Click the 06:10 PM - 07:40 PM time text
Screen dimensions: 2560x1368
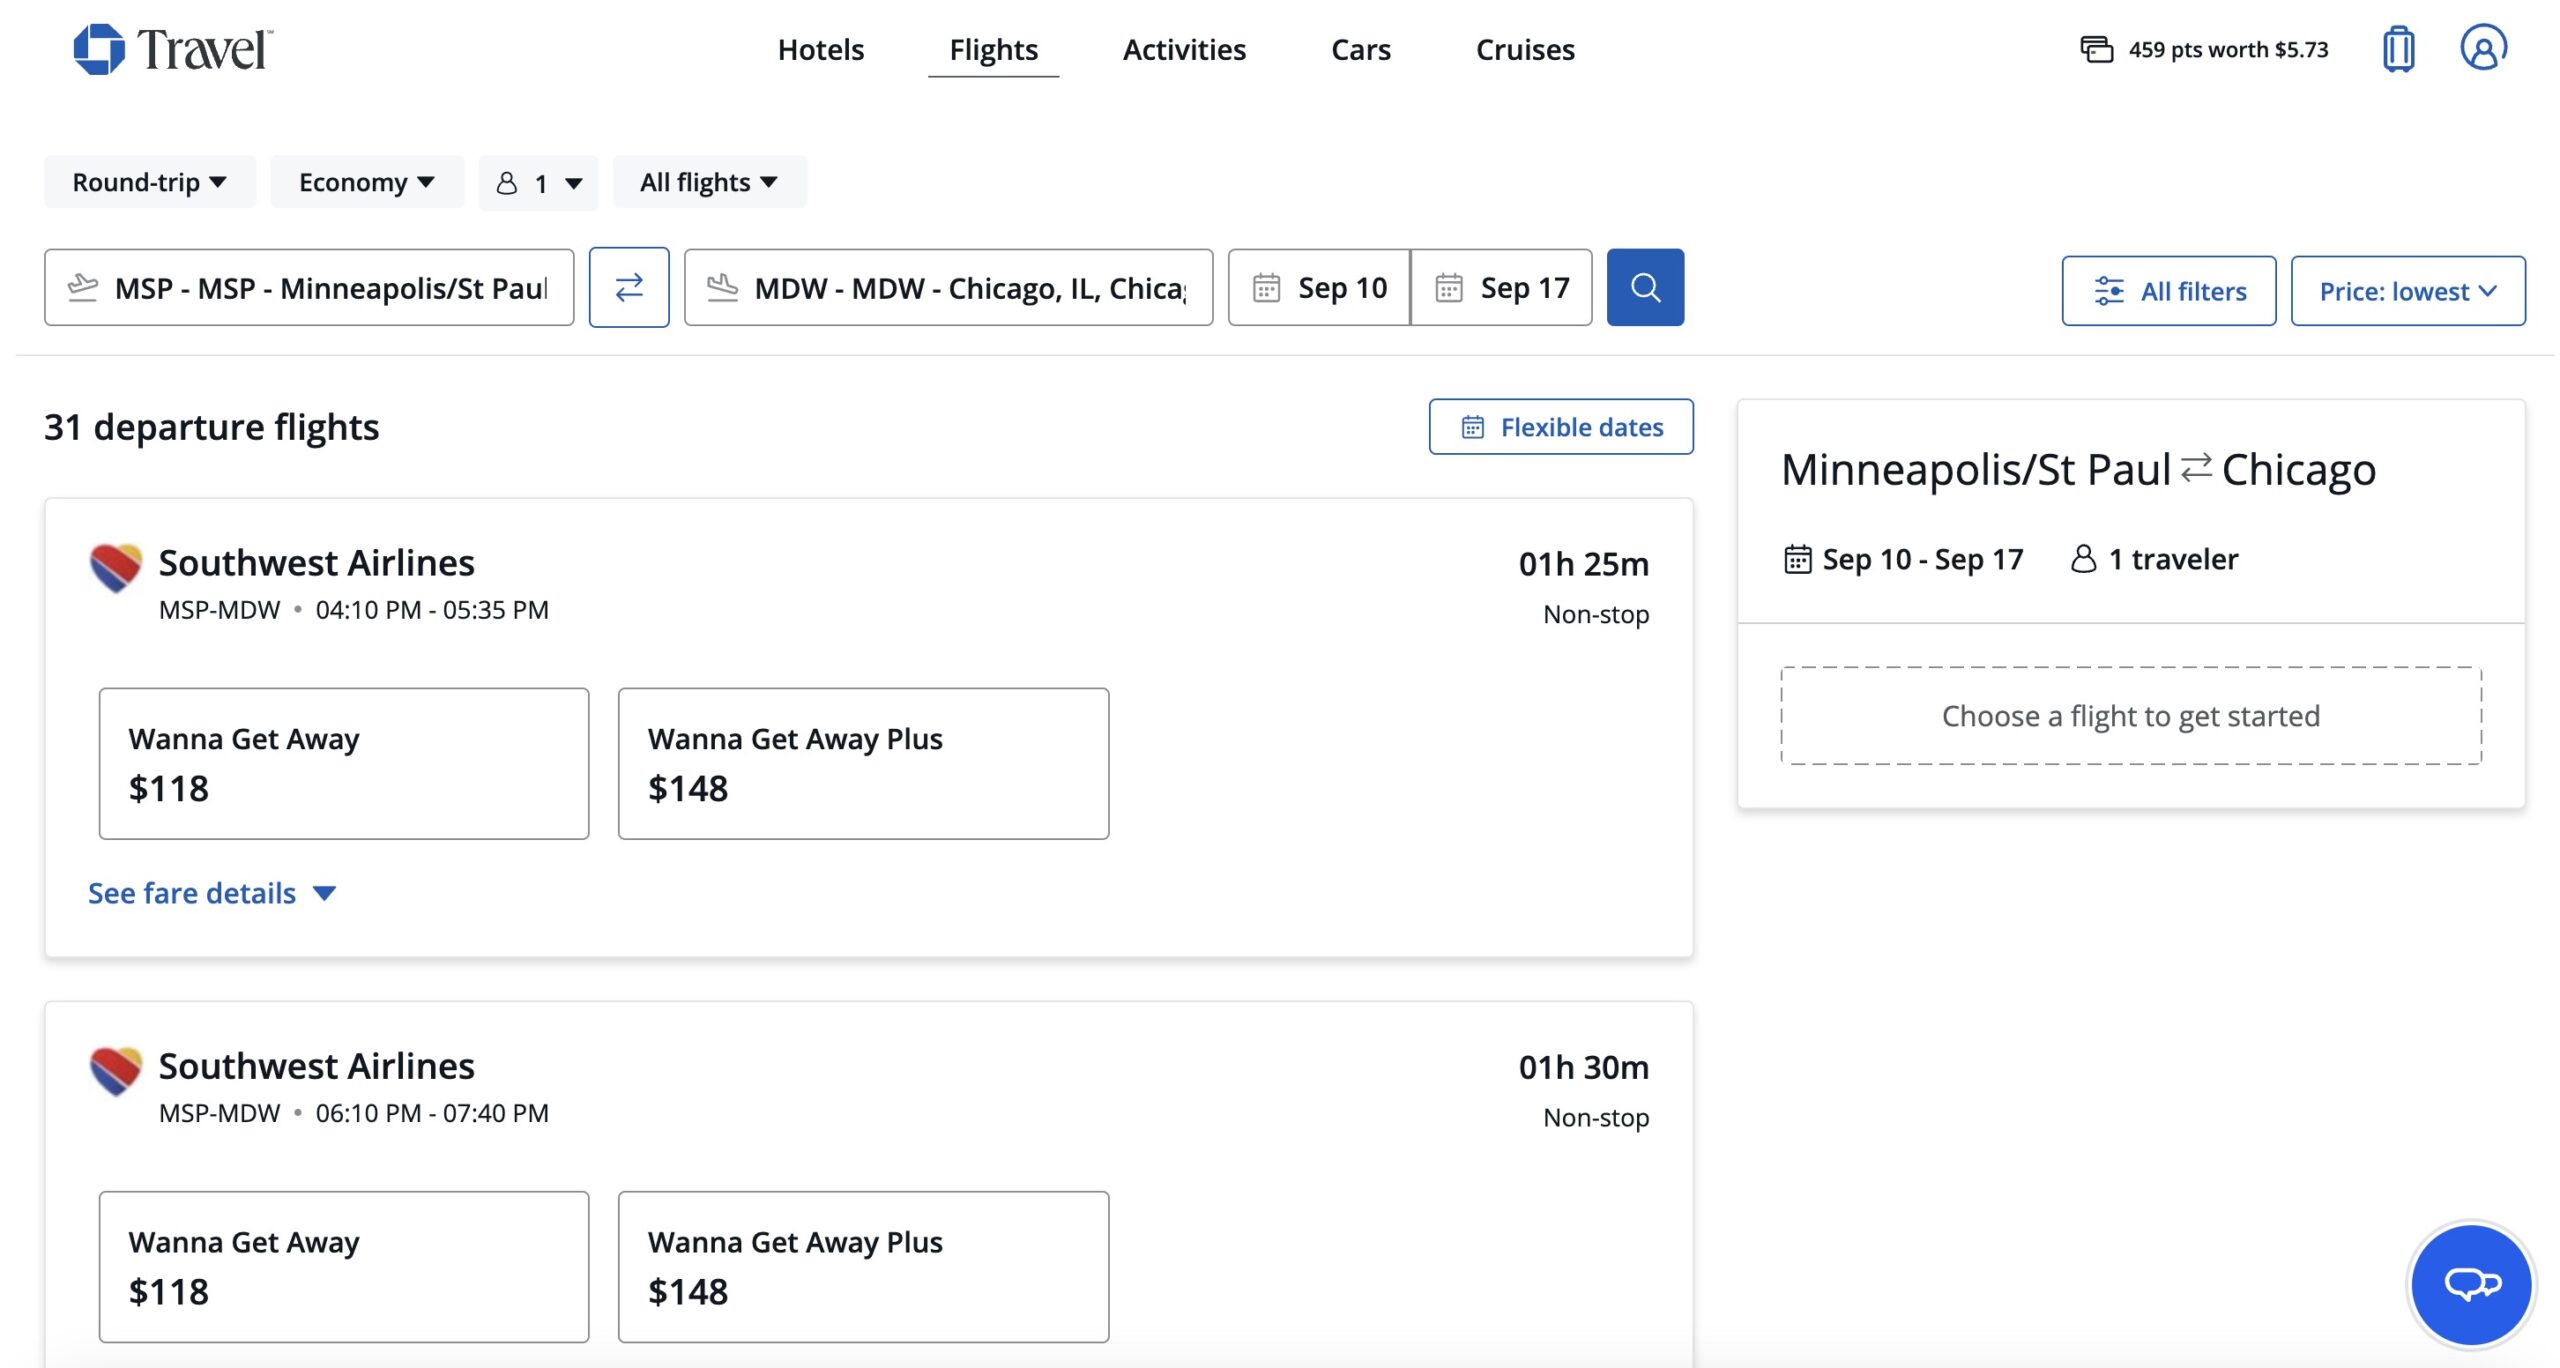pyautogui.click(x=432, y=1113)
